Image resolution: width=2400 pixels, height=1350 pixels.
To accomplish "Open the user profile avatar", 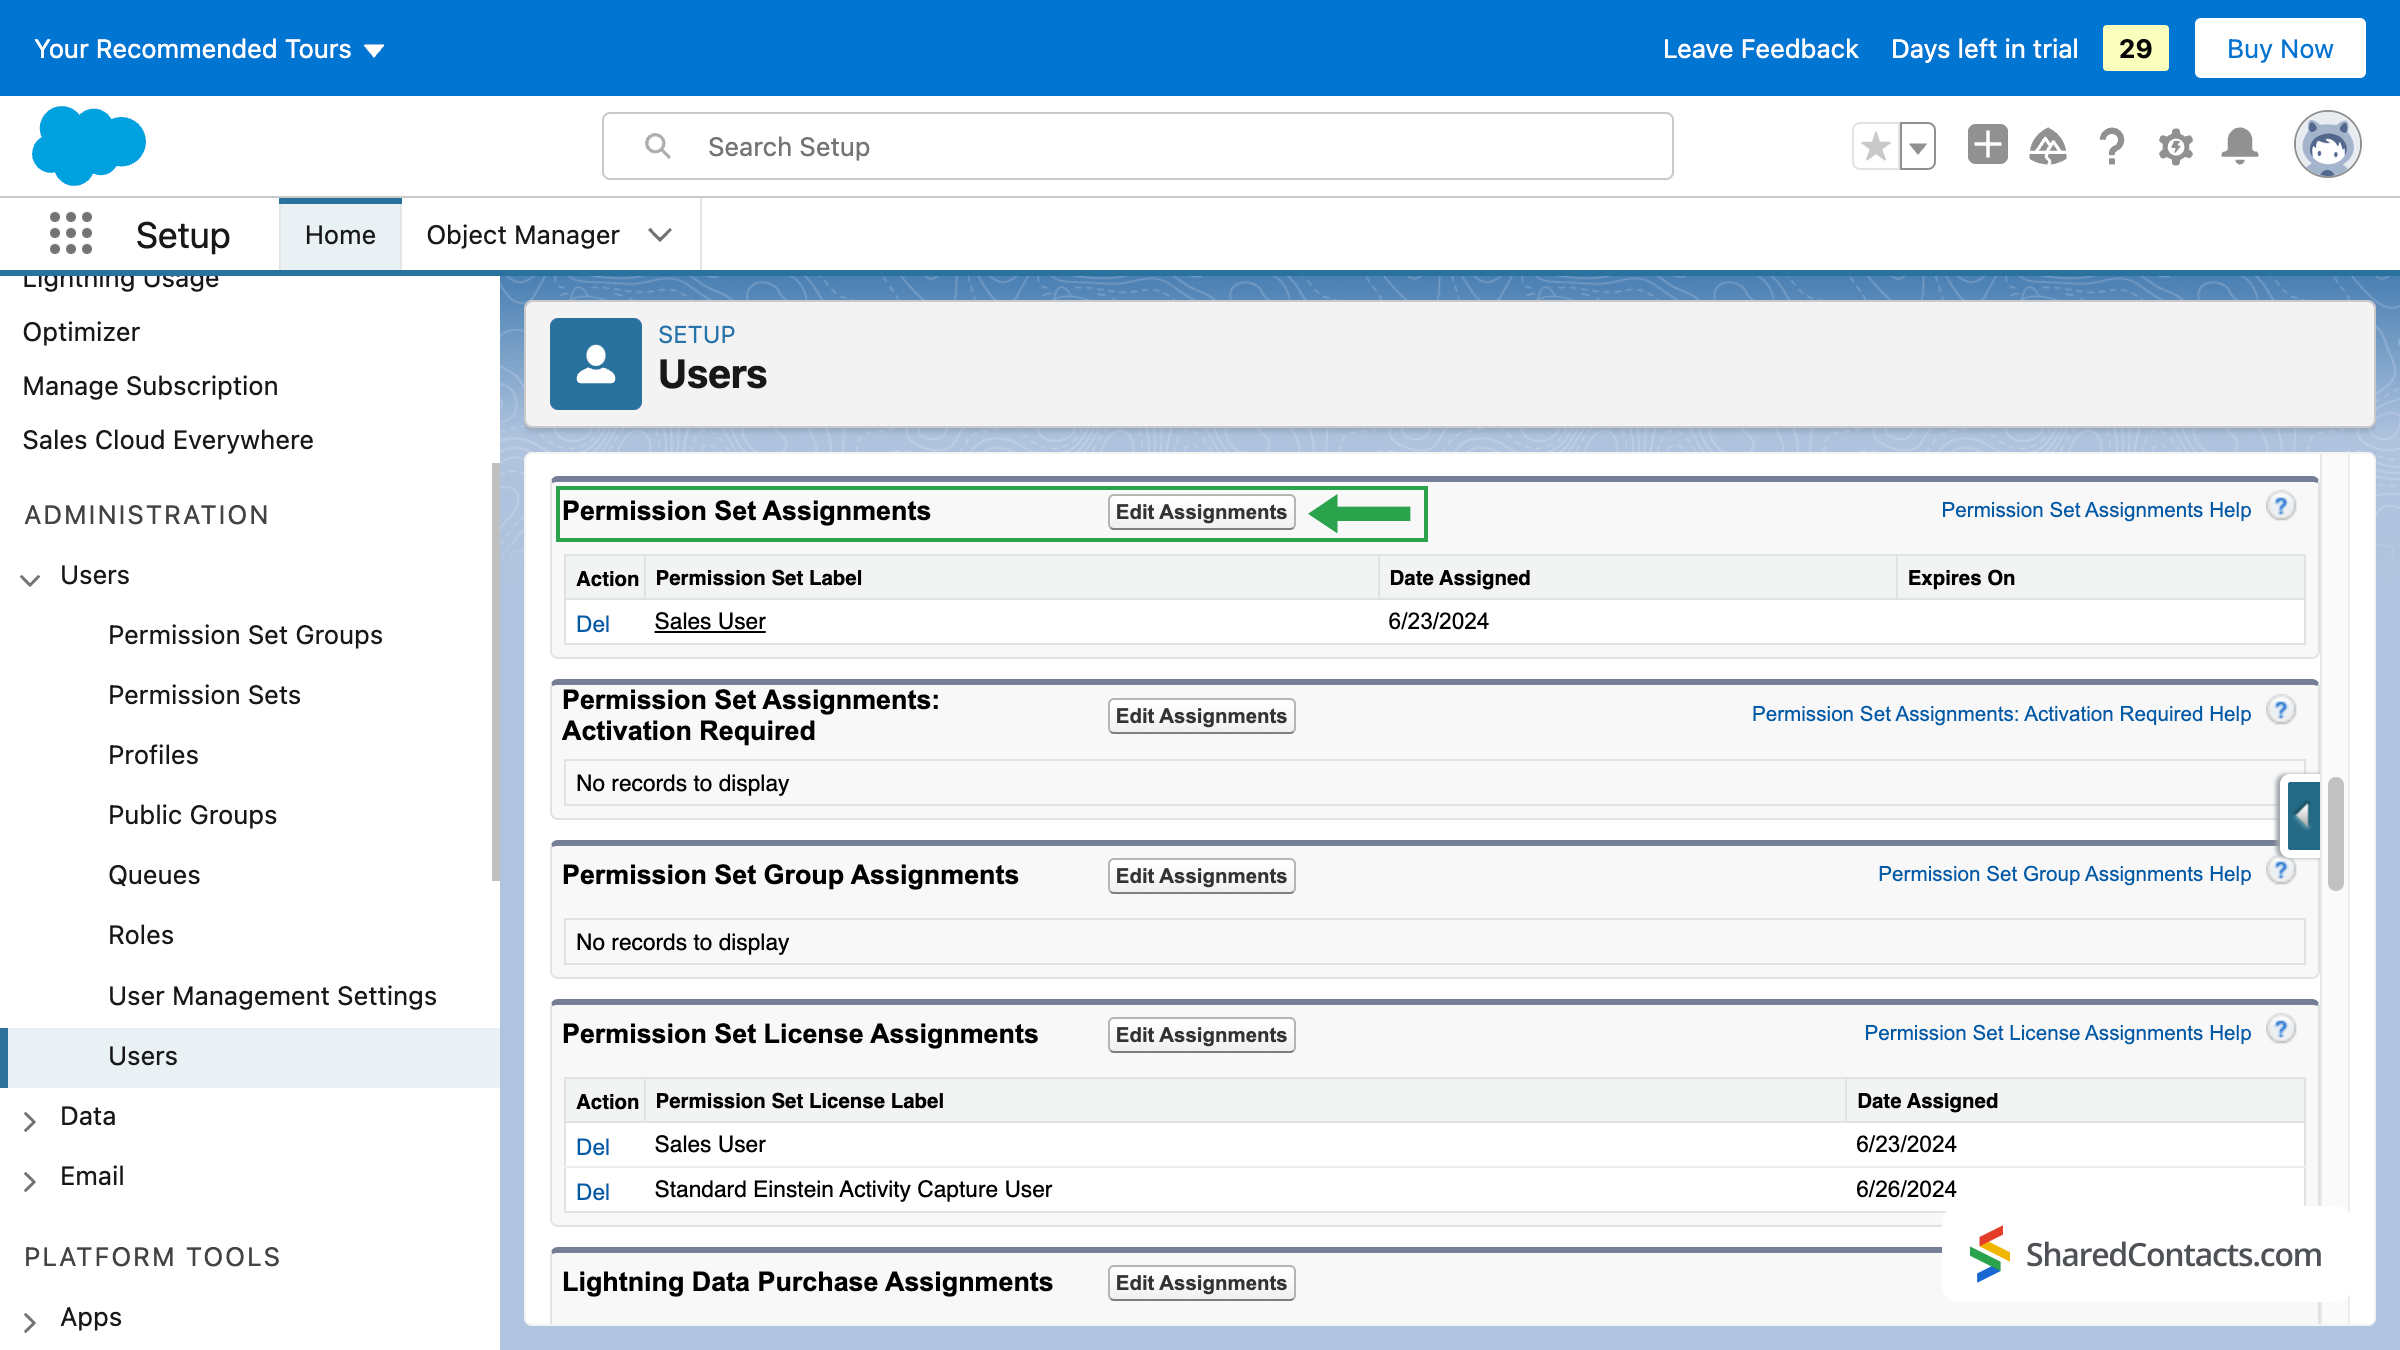I will click(2328, 145).
